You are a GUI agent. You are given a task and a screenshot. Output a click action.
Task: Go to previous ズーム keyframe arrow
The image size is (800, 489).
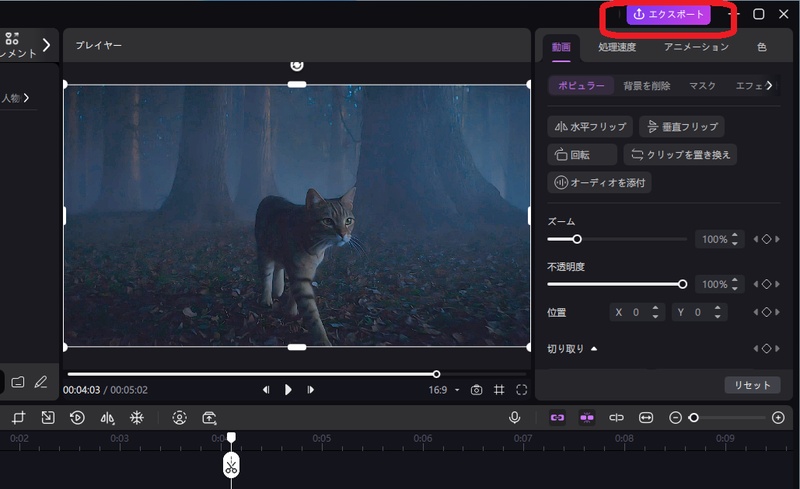[x=756, y=239]
